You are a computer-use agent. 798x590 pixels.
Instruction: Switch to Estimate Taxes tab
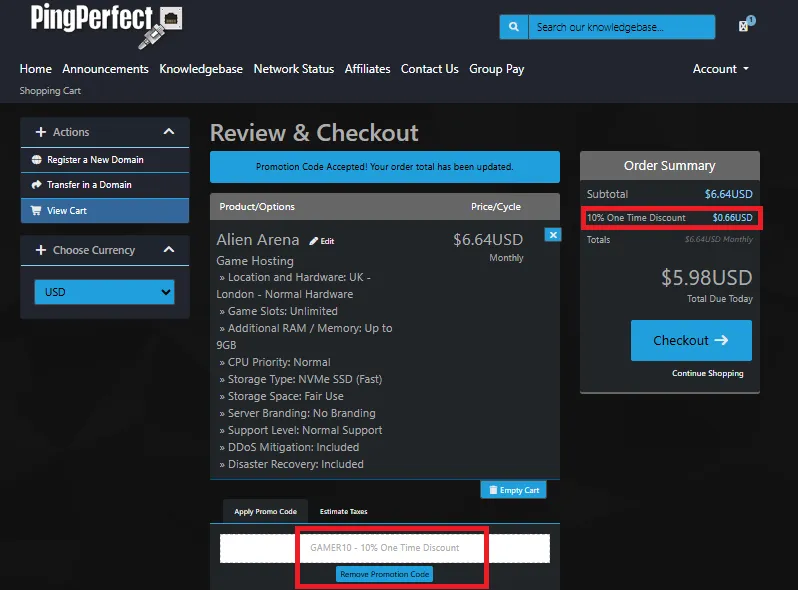pyautogui.click(x=344, y=511)
